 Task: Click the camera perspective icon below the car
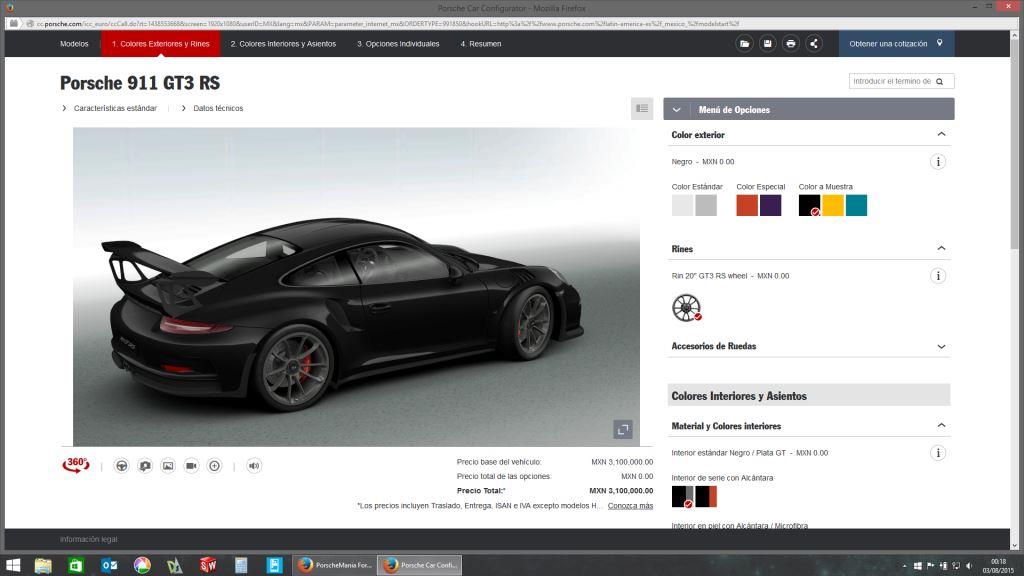tap(145, 466)
